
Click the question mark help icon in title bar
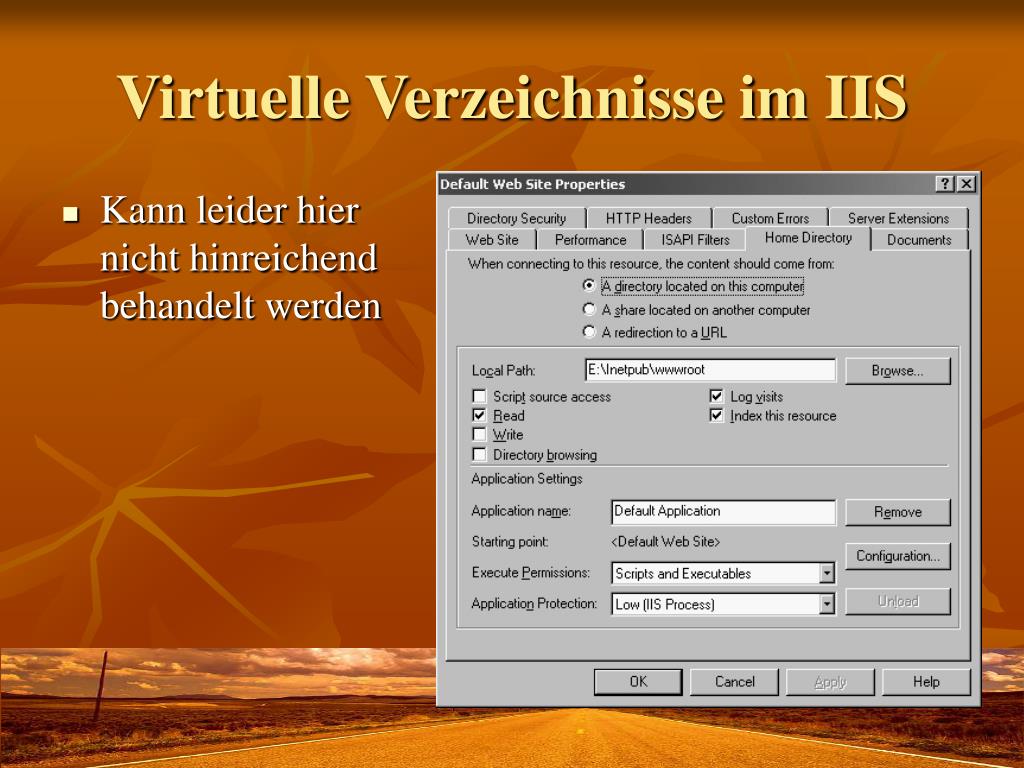click(x=945, y=184)
